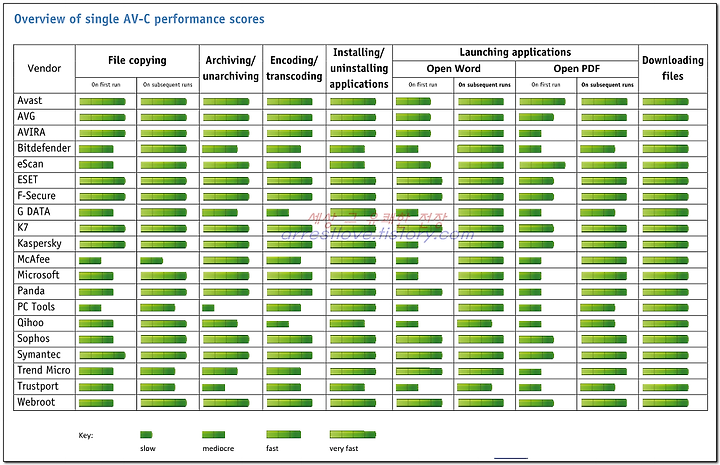
Task: Click Qihoo's Encoding/transcoding score bar
Action: 277,324
